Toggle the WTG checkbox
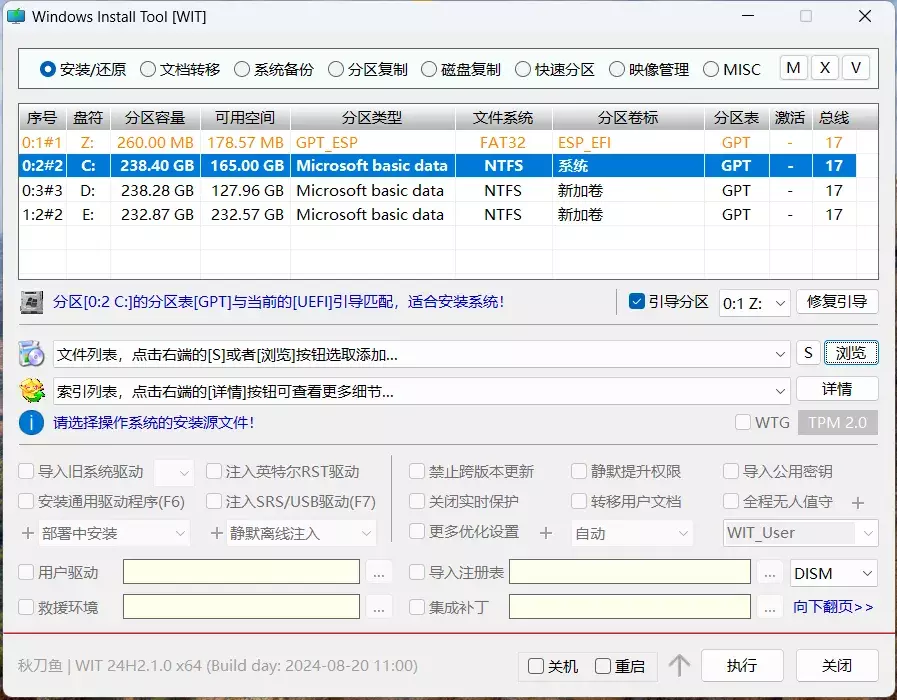The image size is (897, 700). click(x=743, y=422)
